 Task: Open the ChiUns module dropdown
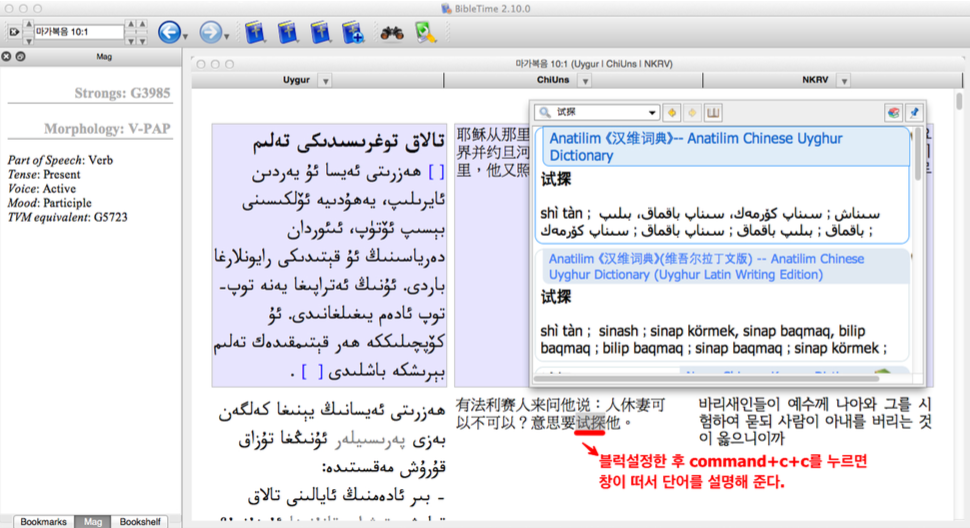click(x=585, y=81)
